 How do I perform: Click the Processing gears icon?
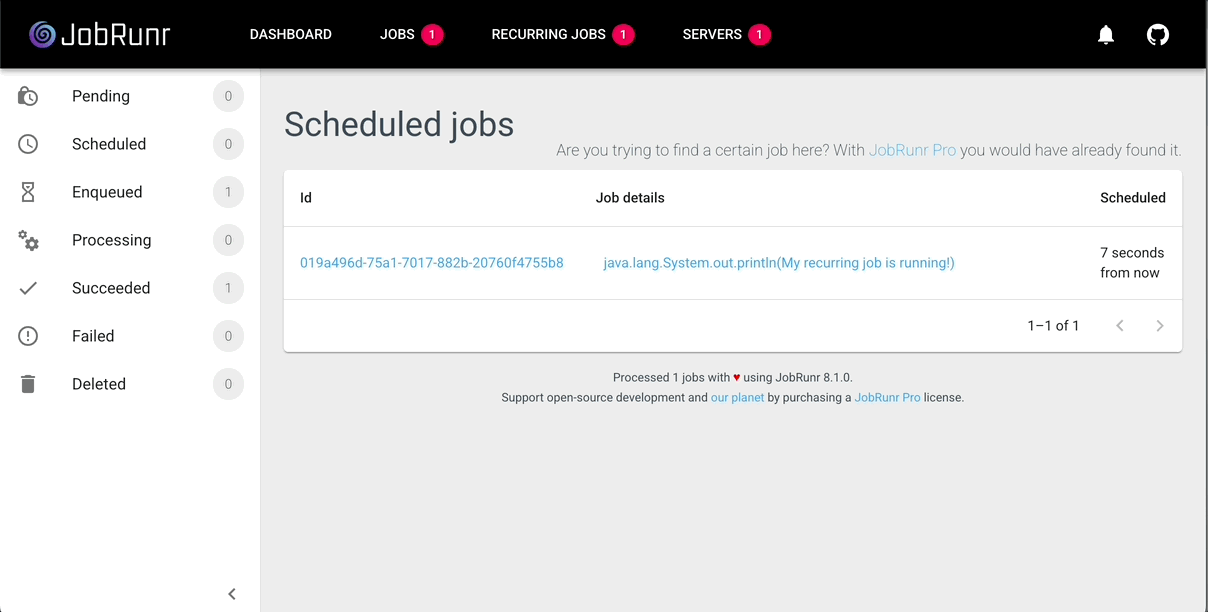point(28,240)
